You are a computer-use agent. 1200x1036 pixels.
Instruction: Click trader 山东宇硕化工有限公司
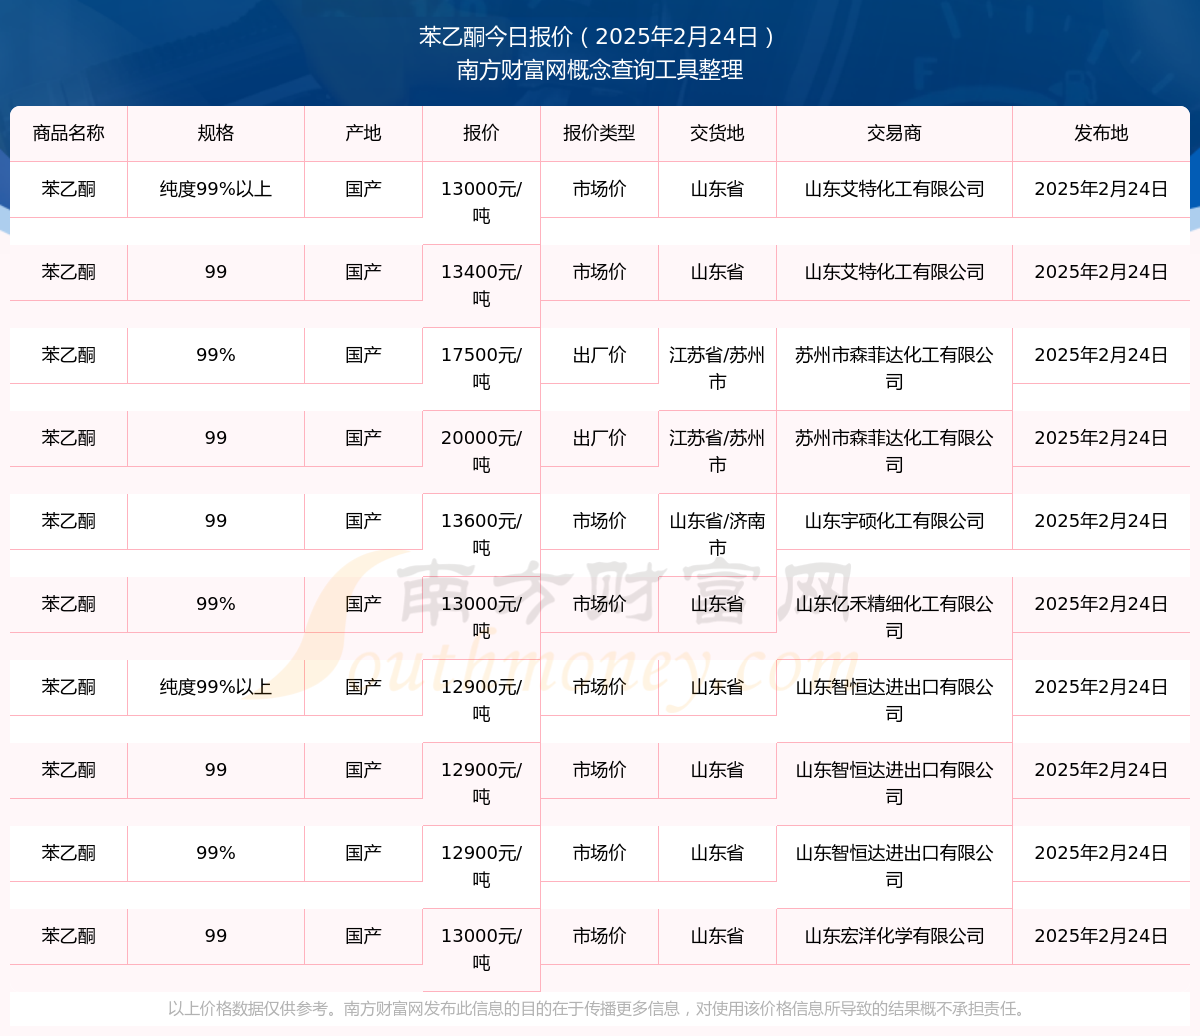[x=894, y=521]
